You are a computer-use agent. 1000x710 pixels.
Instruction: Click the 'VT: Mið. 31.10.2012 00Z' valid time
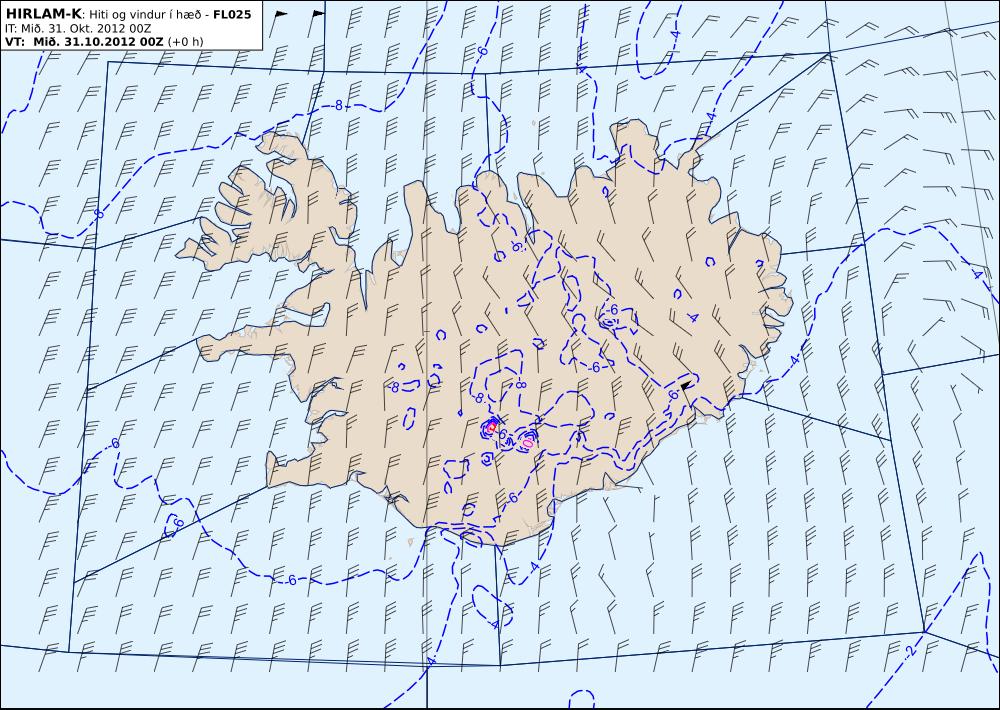coord(84,41)
